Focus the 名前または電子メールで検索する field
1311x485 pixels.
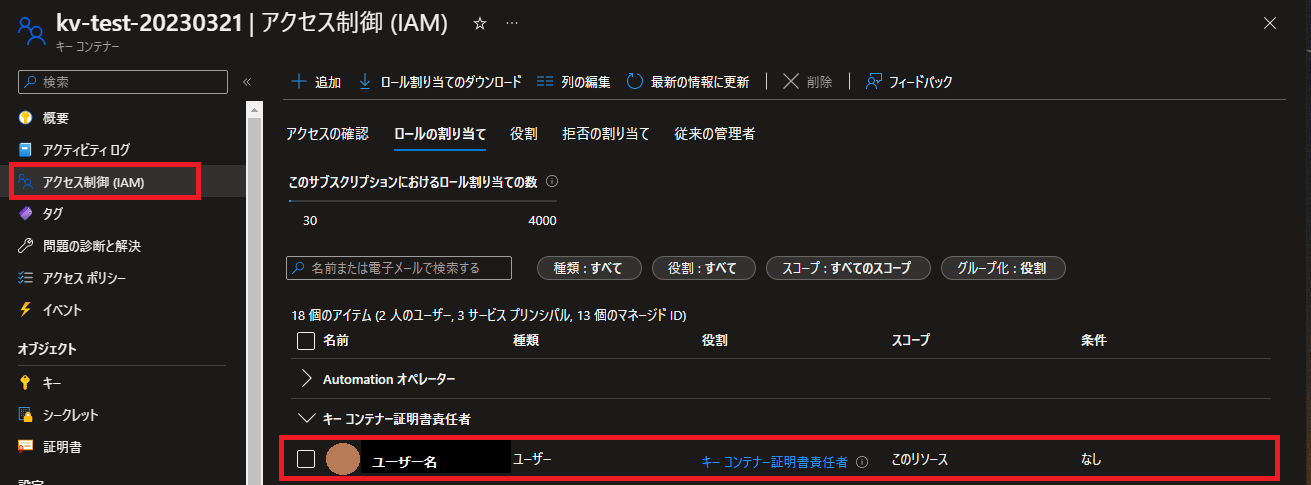[399, 268]
